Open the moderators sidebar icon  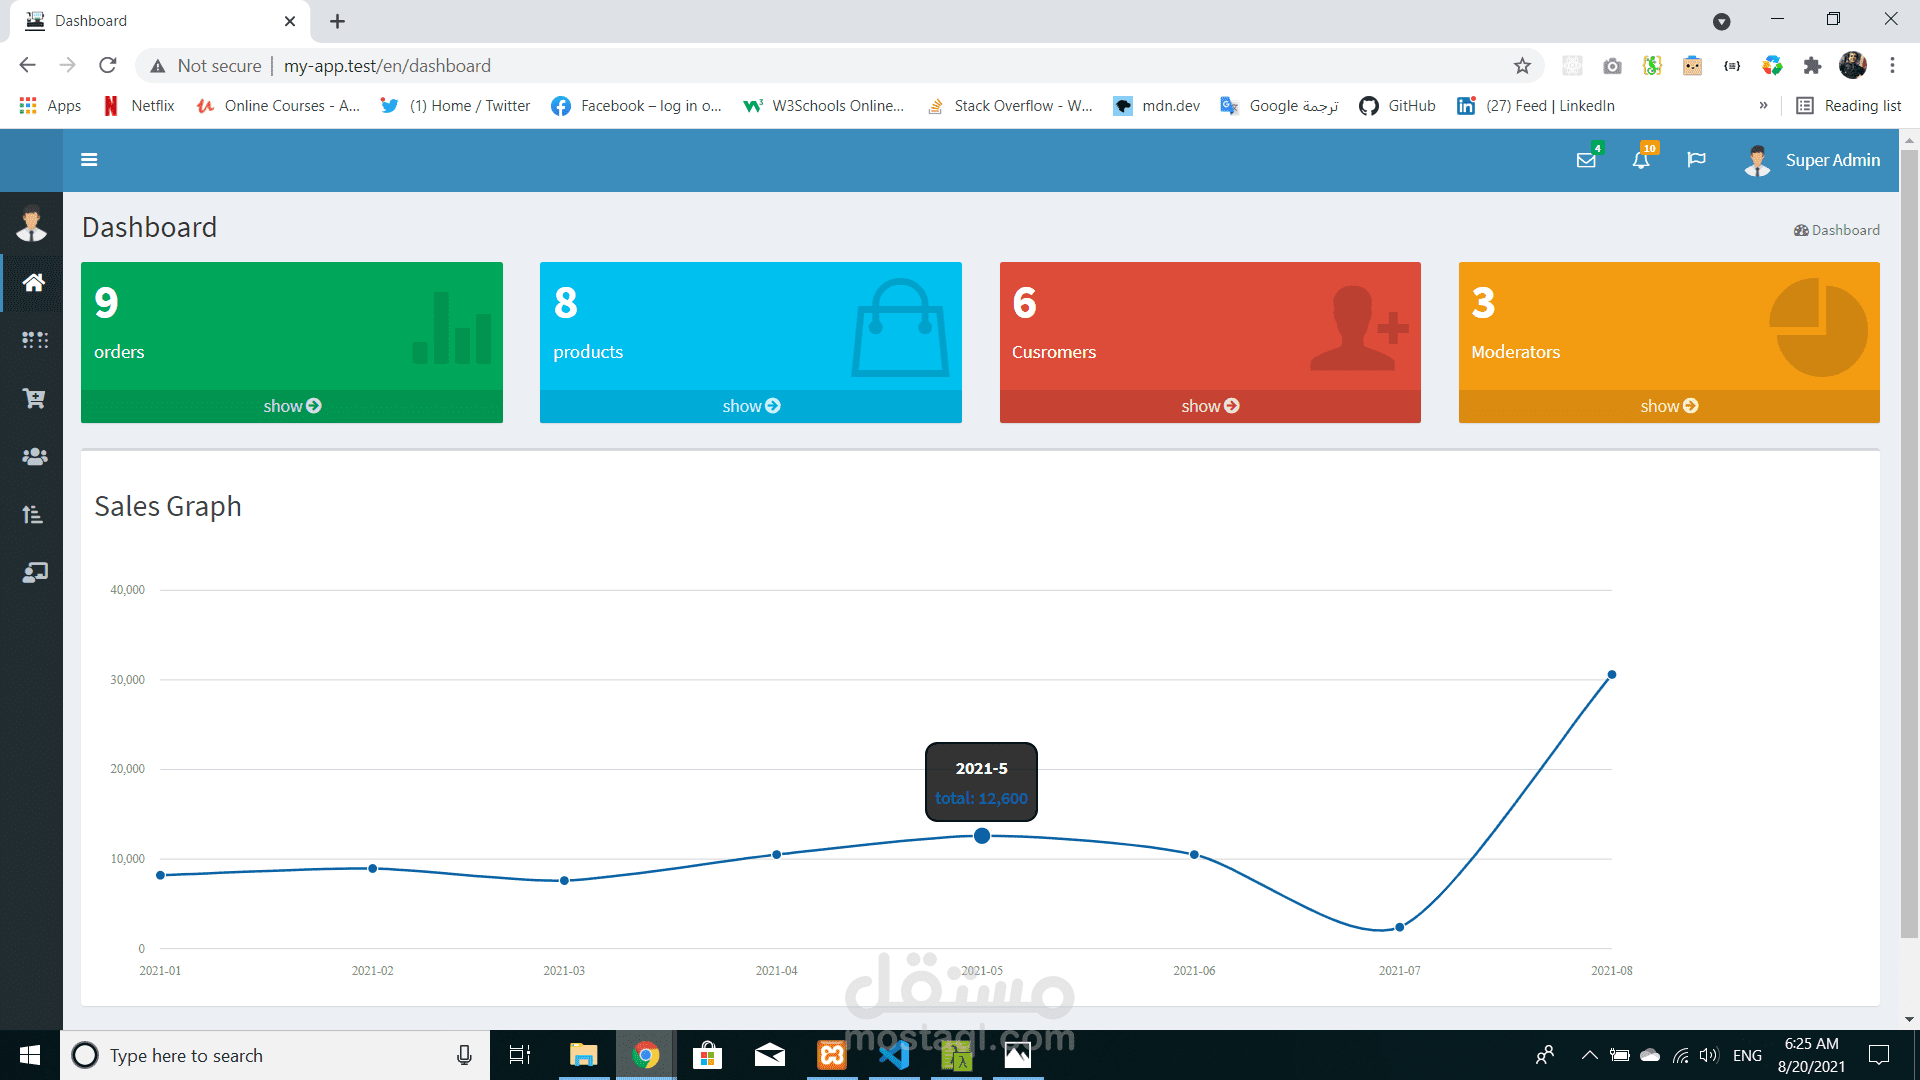tap(34, 573)
